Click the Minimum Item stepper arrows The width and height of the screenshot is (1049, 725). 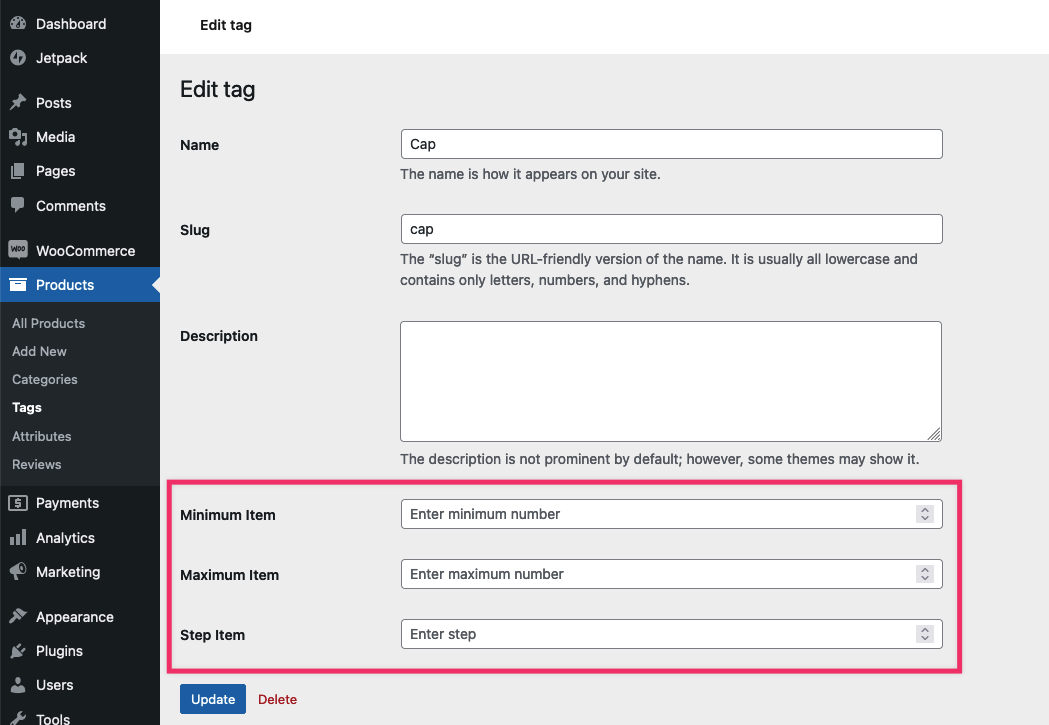click(925, 514)
